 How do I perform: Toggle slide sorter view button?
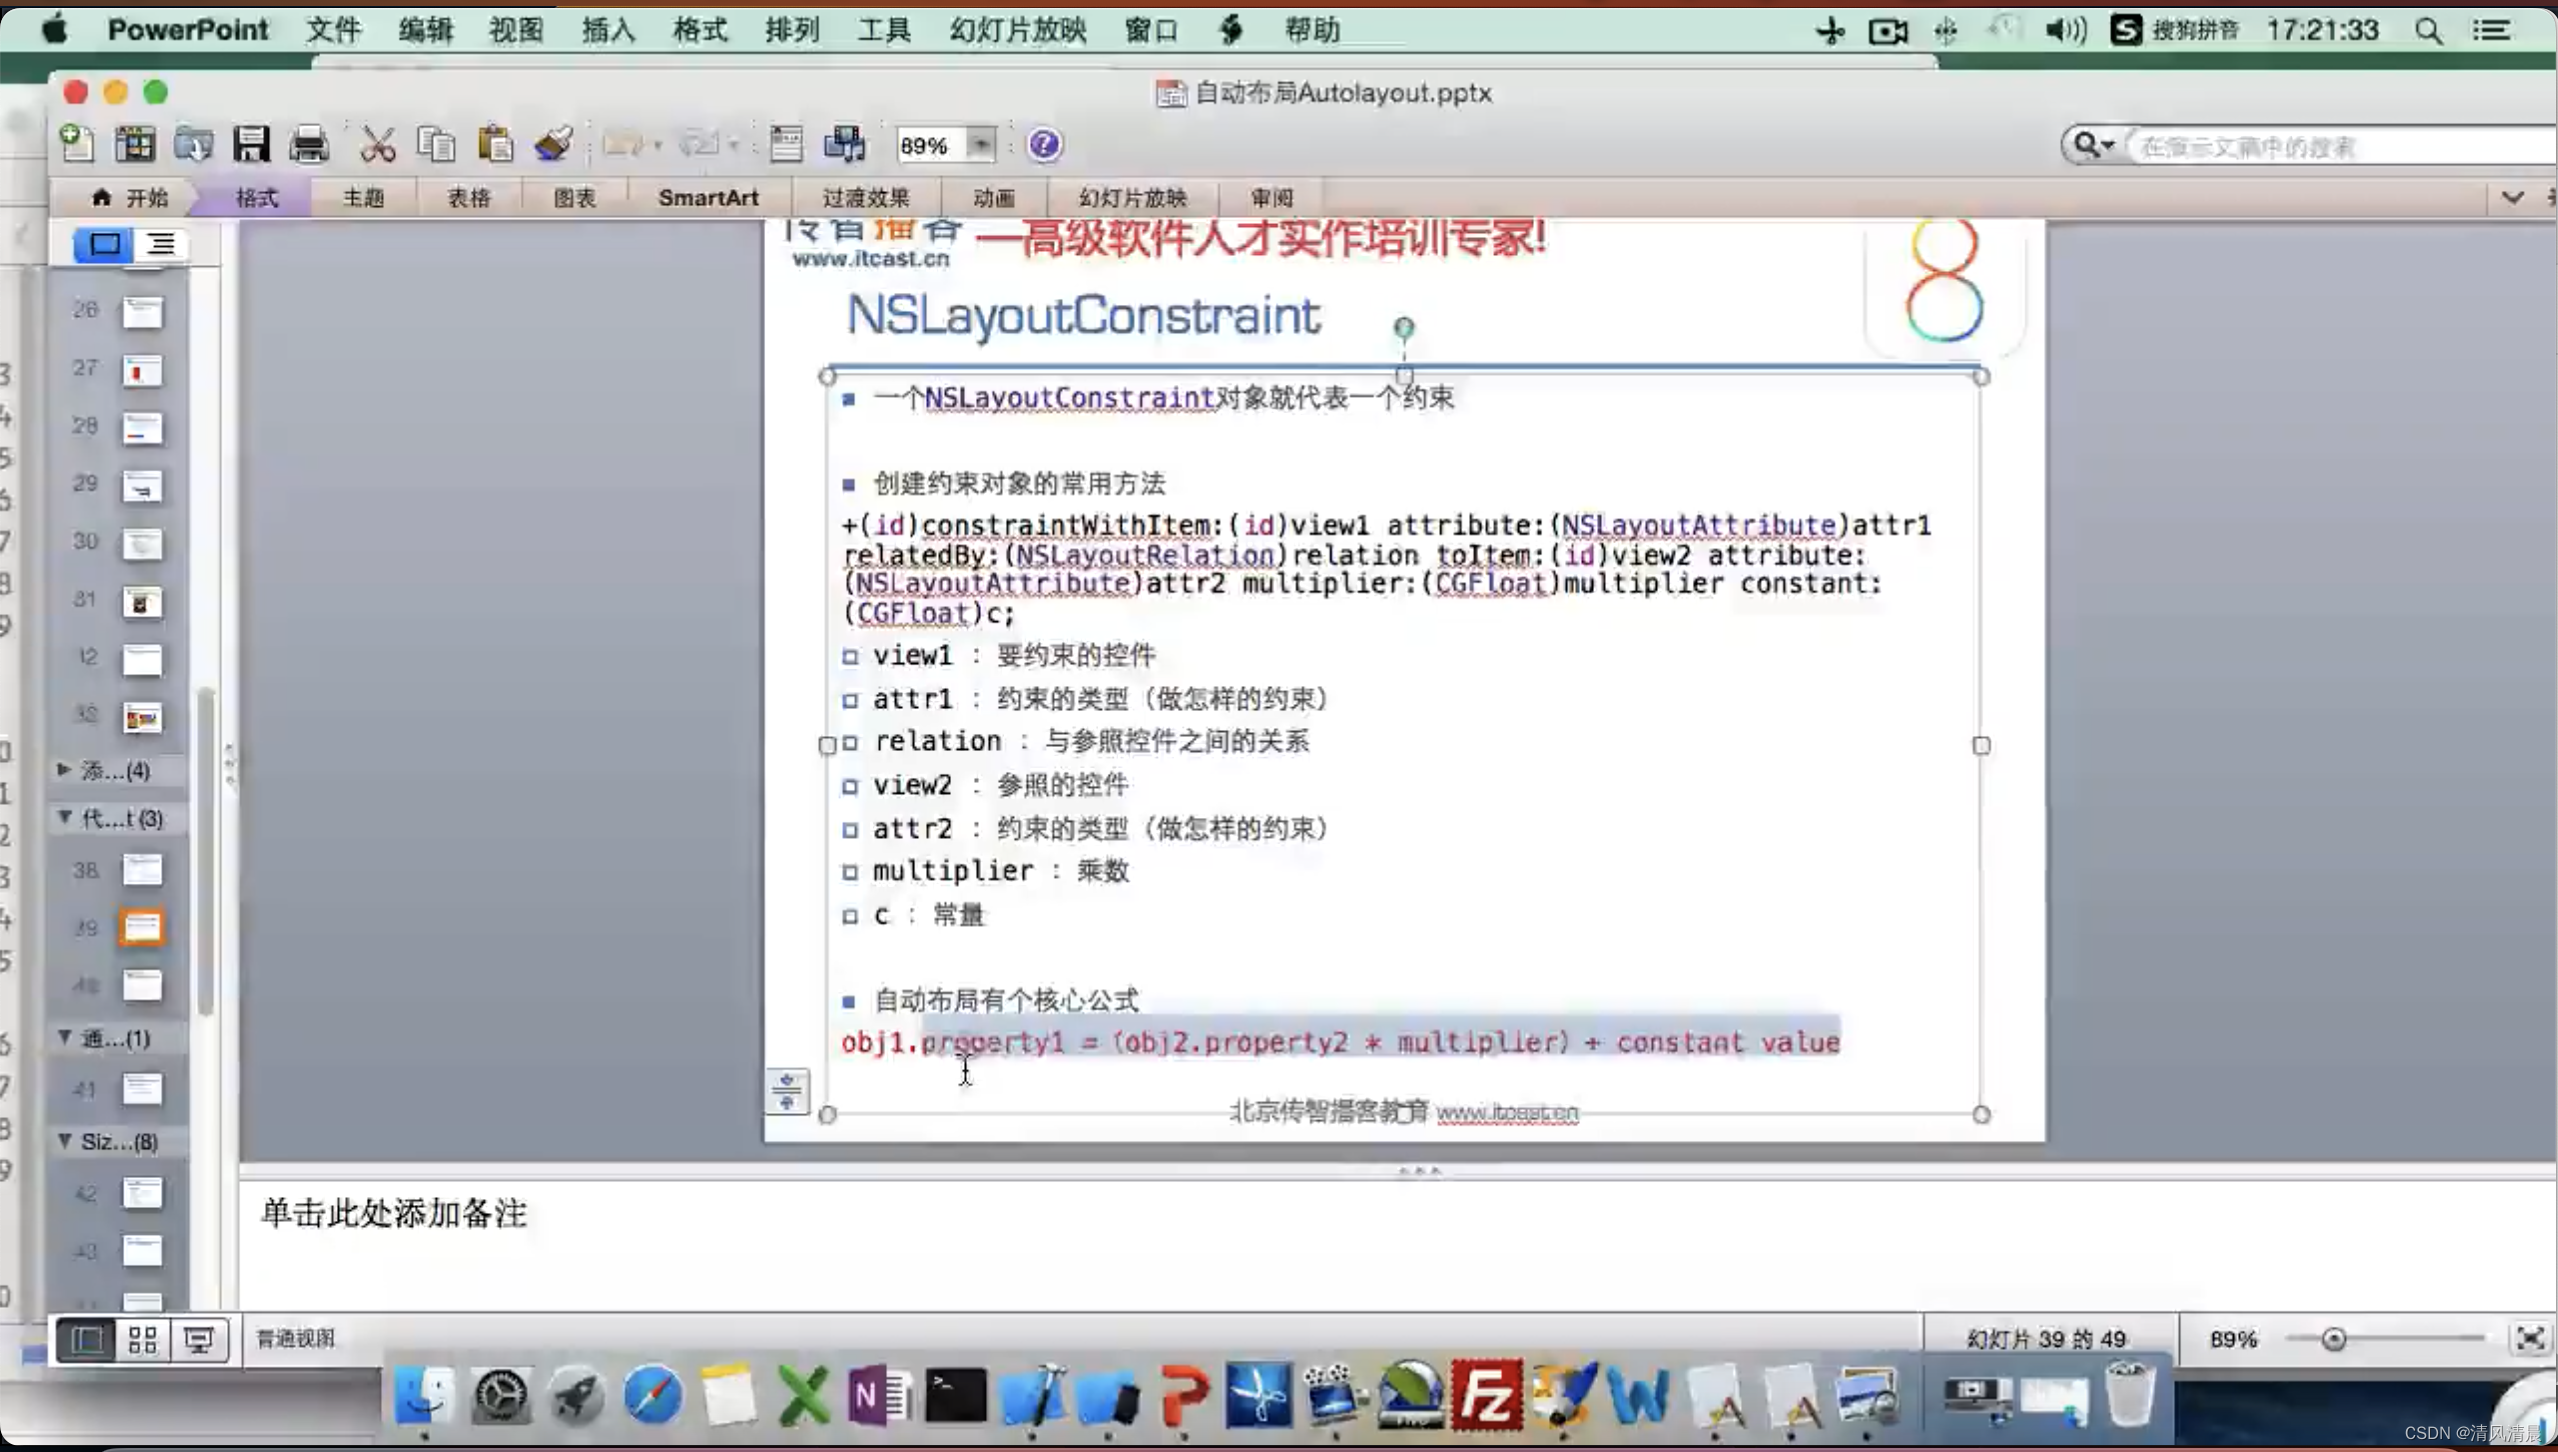(142, 1340)
